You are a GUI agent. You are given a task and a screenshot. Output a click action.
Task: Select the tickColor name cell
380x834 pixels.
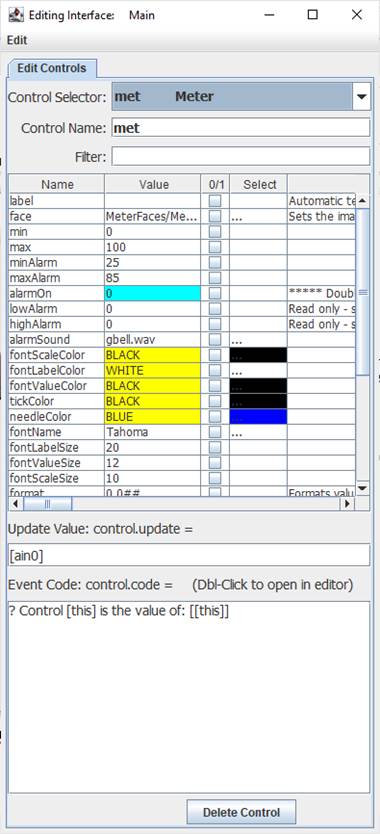tap(57, 402)
